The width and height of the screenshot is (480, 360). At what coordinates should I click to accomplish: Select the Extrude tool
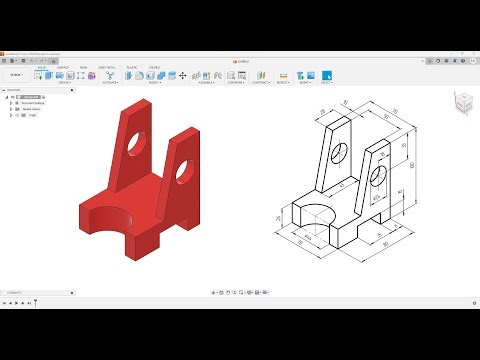coord(49,75)
